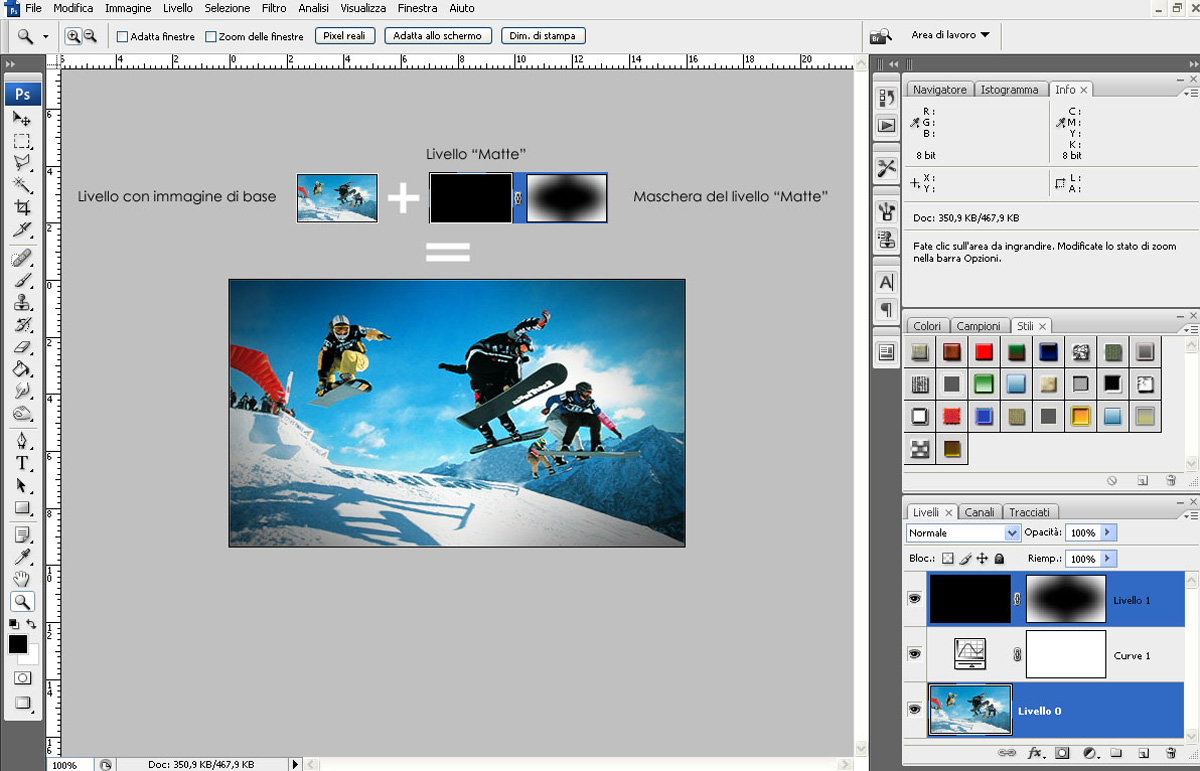Select the Horizontal Type tool
Screen dimensions: 1200x771
(x=22, y=463)
